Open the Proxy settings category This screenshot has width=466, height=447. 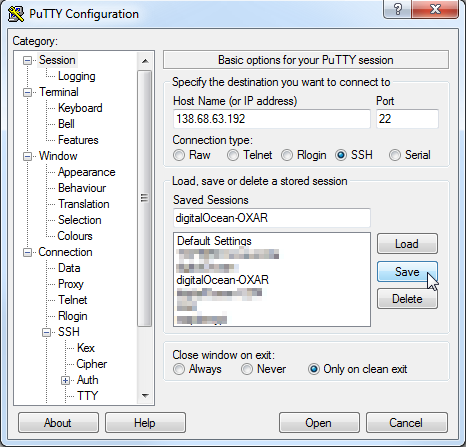pos(70,284)
